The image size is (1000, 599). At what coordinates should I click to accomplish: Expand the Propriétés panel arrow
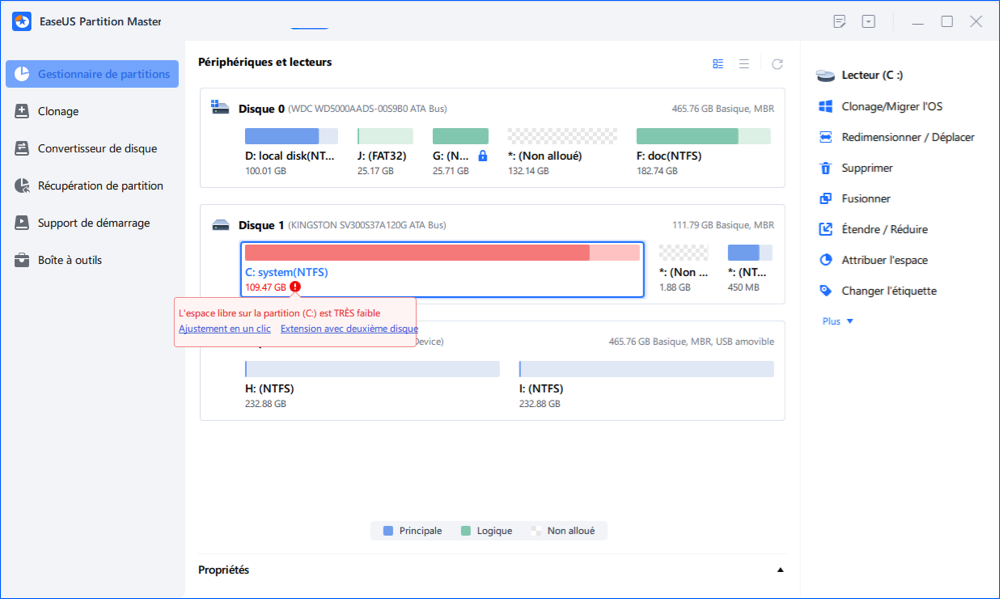point(780,570)
